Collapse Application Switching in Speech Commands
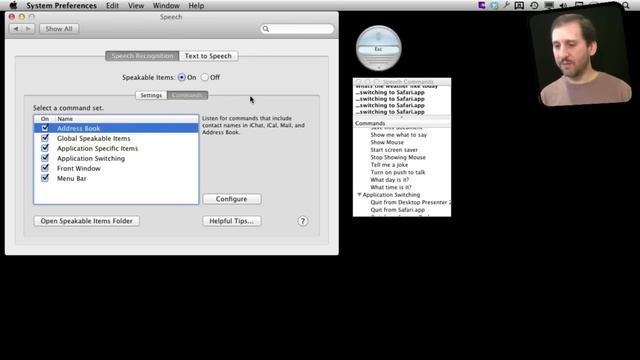 pos(359,195)
